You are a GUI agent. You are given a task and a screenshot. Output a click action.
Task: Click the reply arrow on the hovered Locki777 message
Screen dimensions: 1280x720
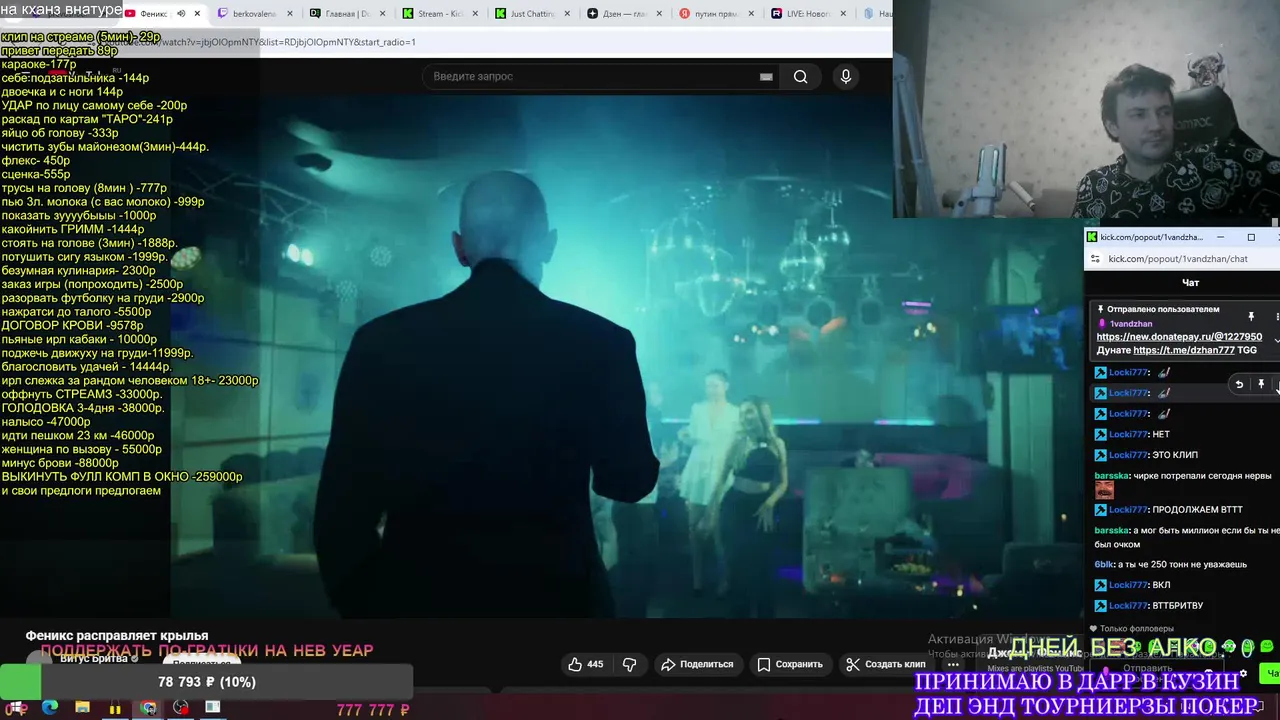[x=1239, y=384]
